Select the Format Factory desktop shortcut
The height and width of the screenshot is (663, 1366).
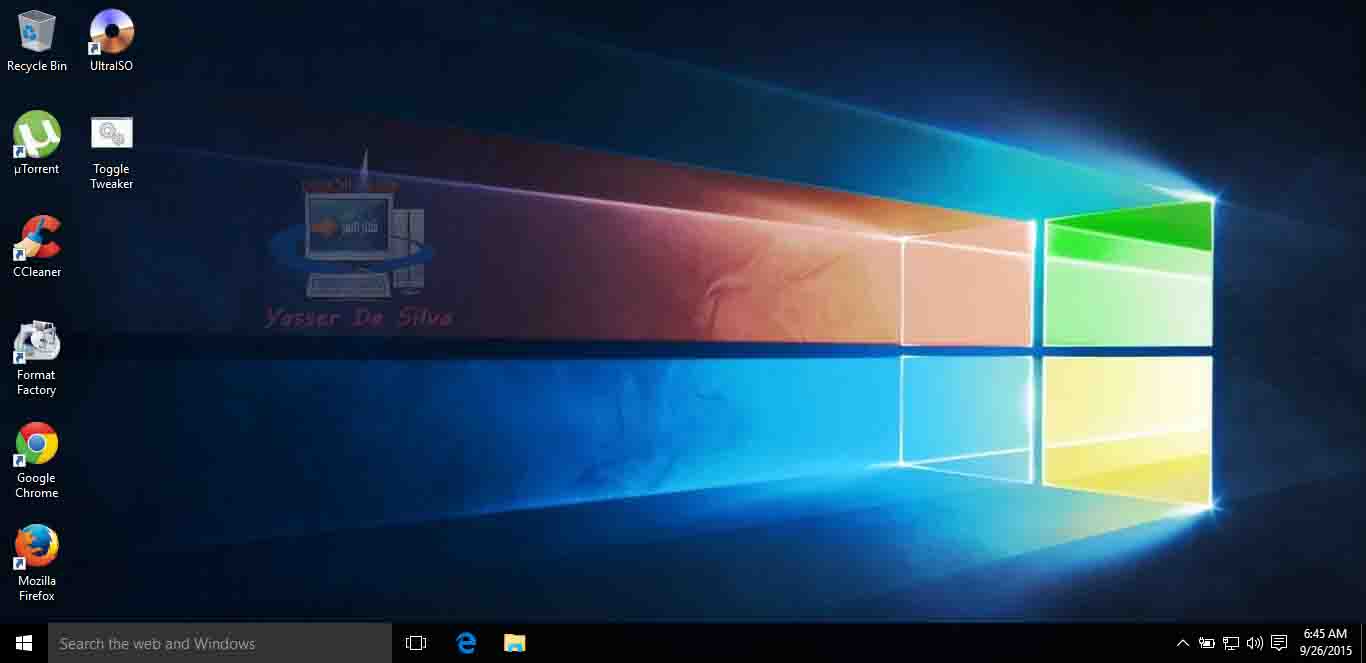tap(37, 358)
